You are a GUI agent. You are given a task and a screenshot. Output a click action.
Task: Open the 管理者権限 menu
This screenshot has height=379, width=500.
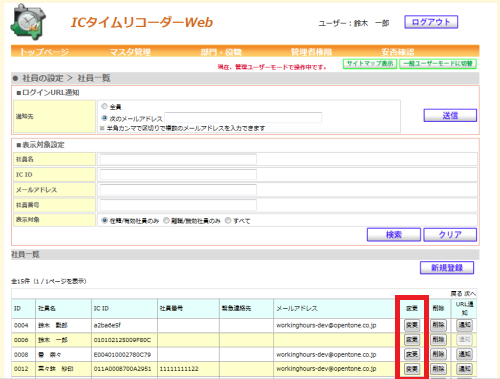(311, 52)
